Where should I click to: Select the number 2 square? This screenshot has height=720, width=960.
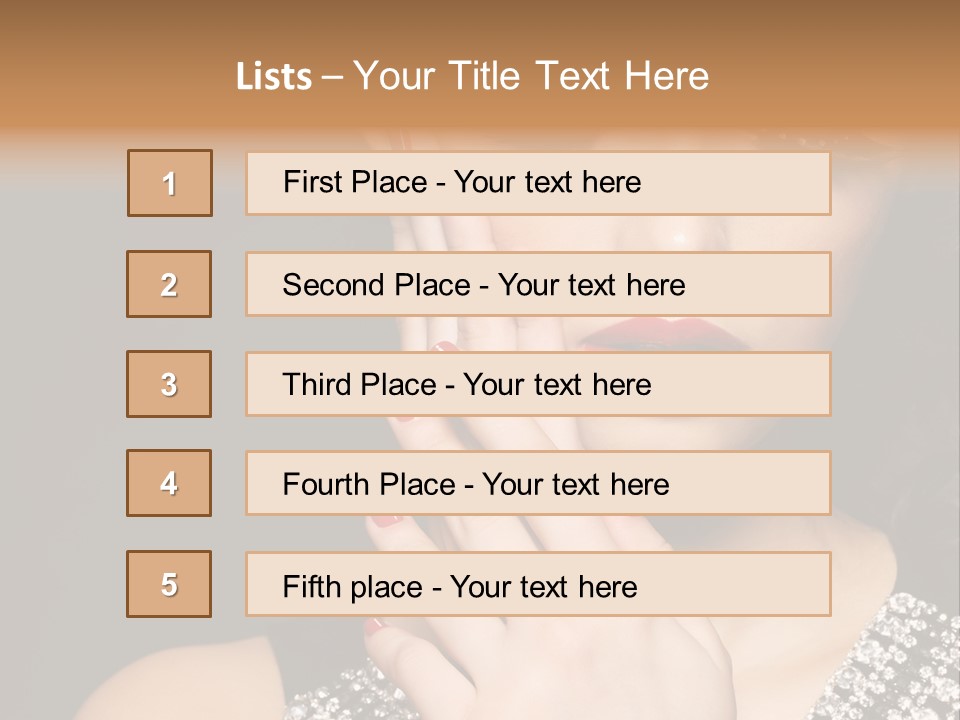pyautogui.click(x=169, y=284)
